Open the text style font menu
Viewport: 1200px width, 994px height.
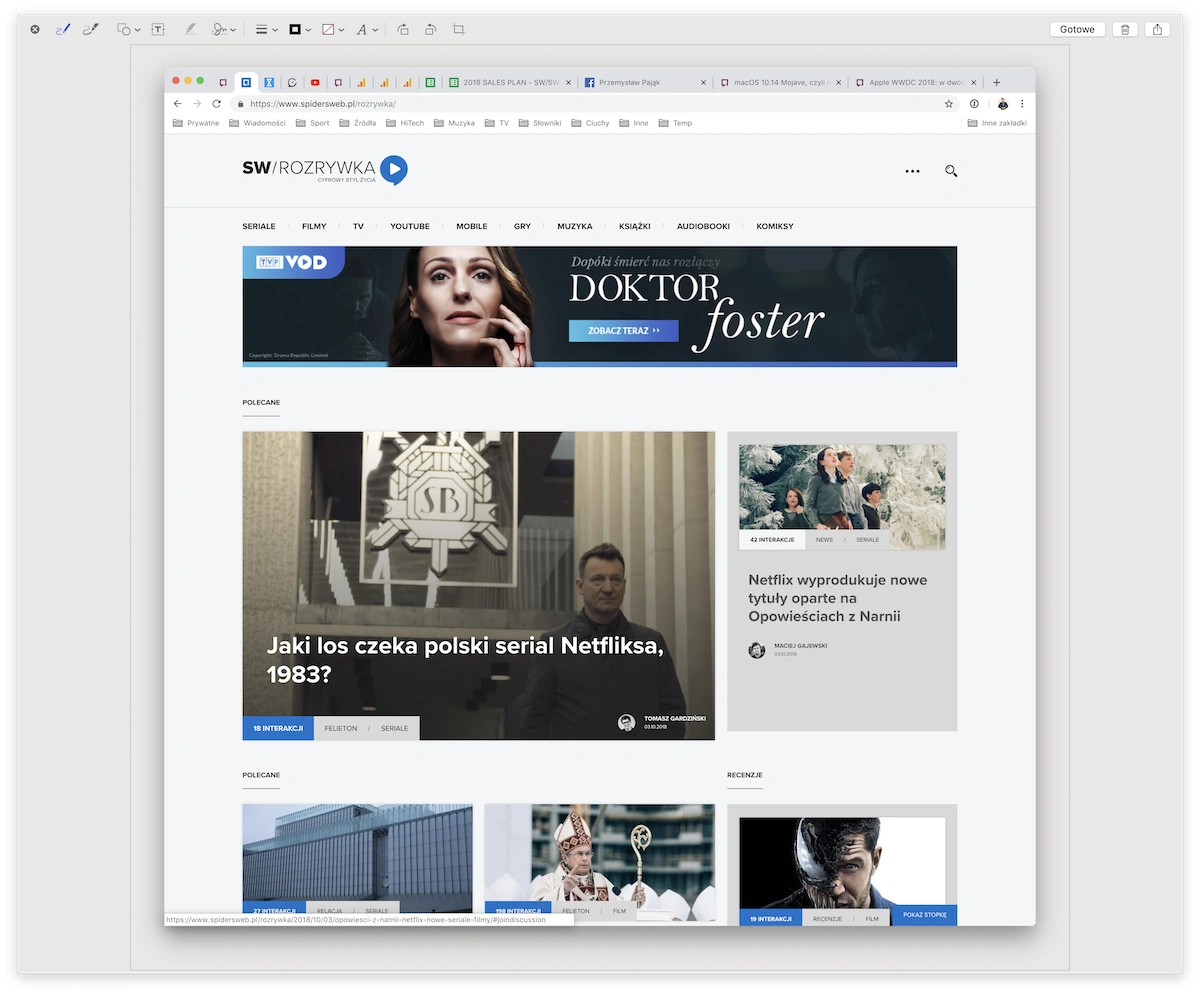click(x=367, y=29)
